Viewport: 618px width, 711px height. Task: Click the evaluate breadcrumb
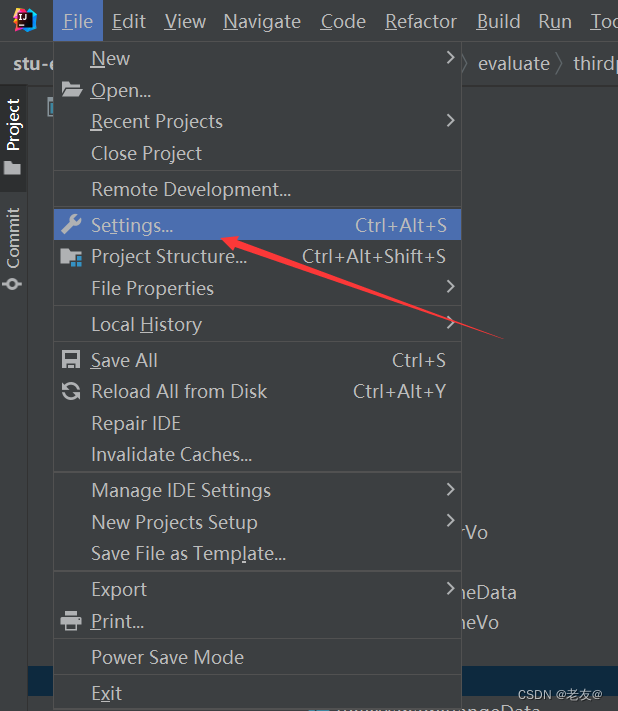pyautogui.click(x=514, y=63)
